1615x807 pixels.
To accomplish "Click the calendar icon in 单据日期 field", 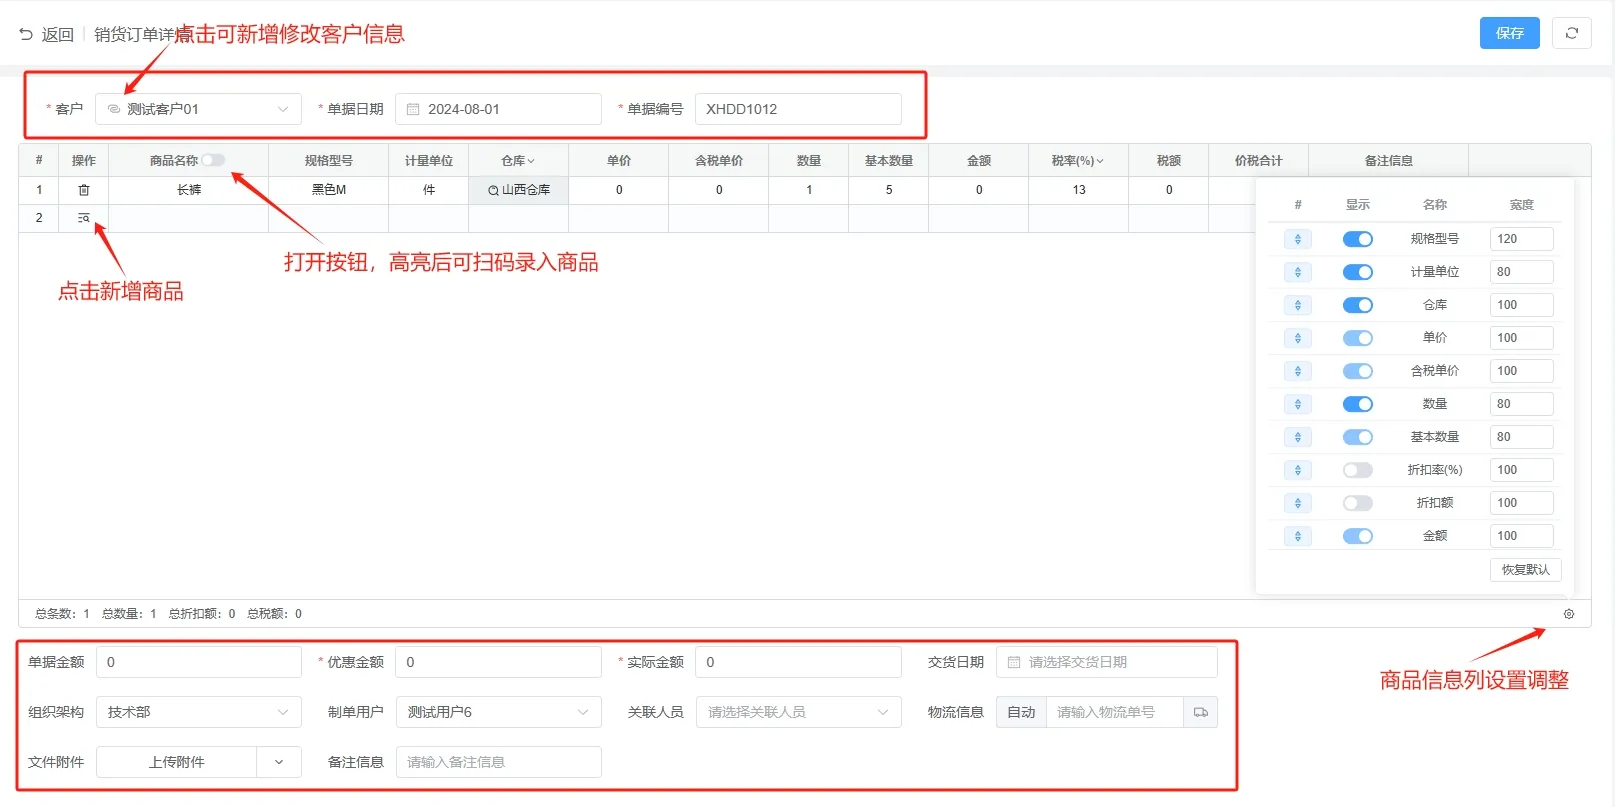I will pyautogui.click(x=413, y=109).
